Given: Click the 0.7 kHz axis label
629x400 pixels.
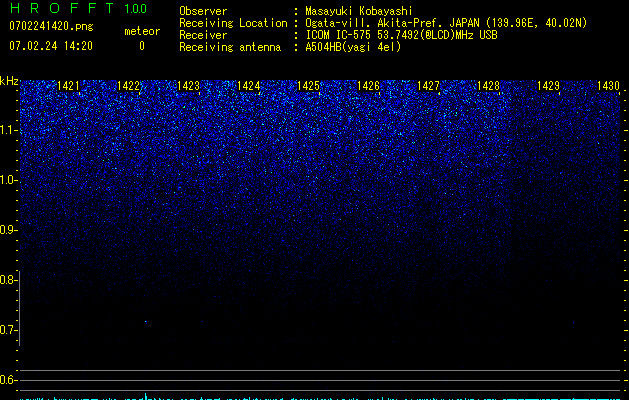Looking at the screenshot, I should [8, 330].
